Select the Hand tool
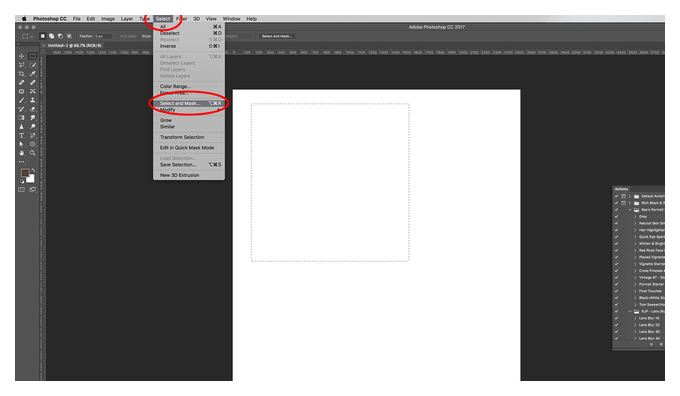 (x=21, y=153)
